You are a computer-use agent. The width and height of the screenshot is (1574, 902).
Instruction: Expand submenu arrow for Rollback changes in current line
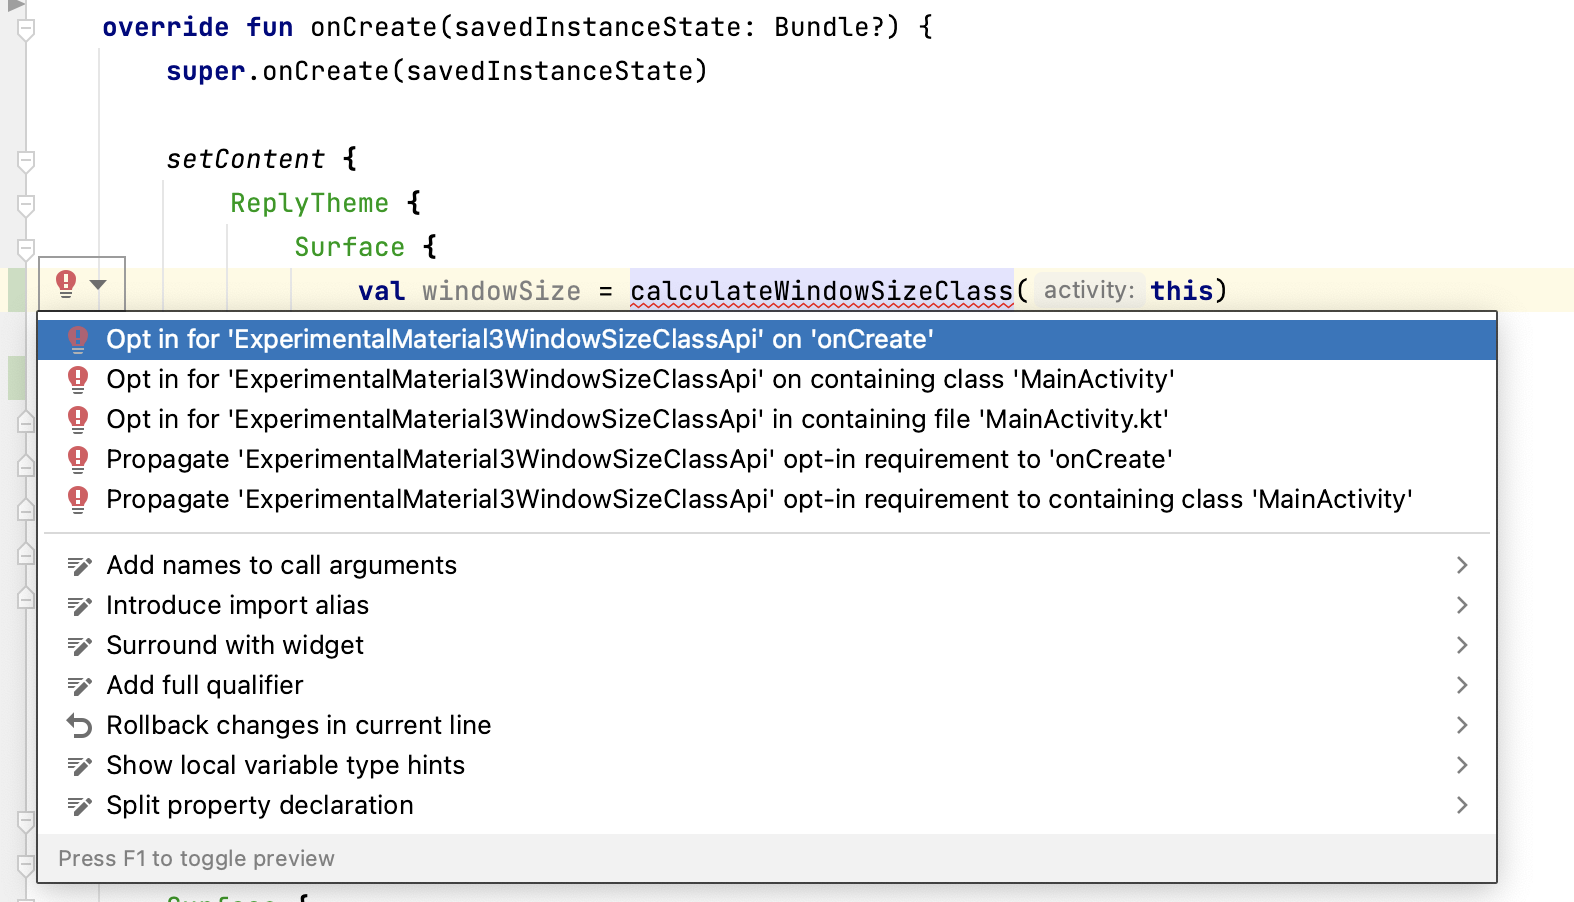point(1462,726)
